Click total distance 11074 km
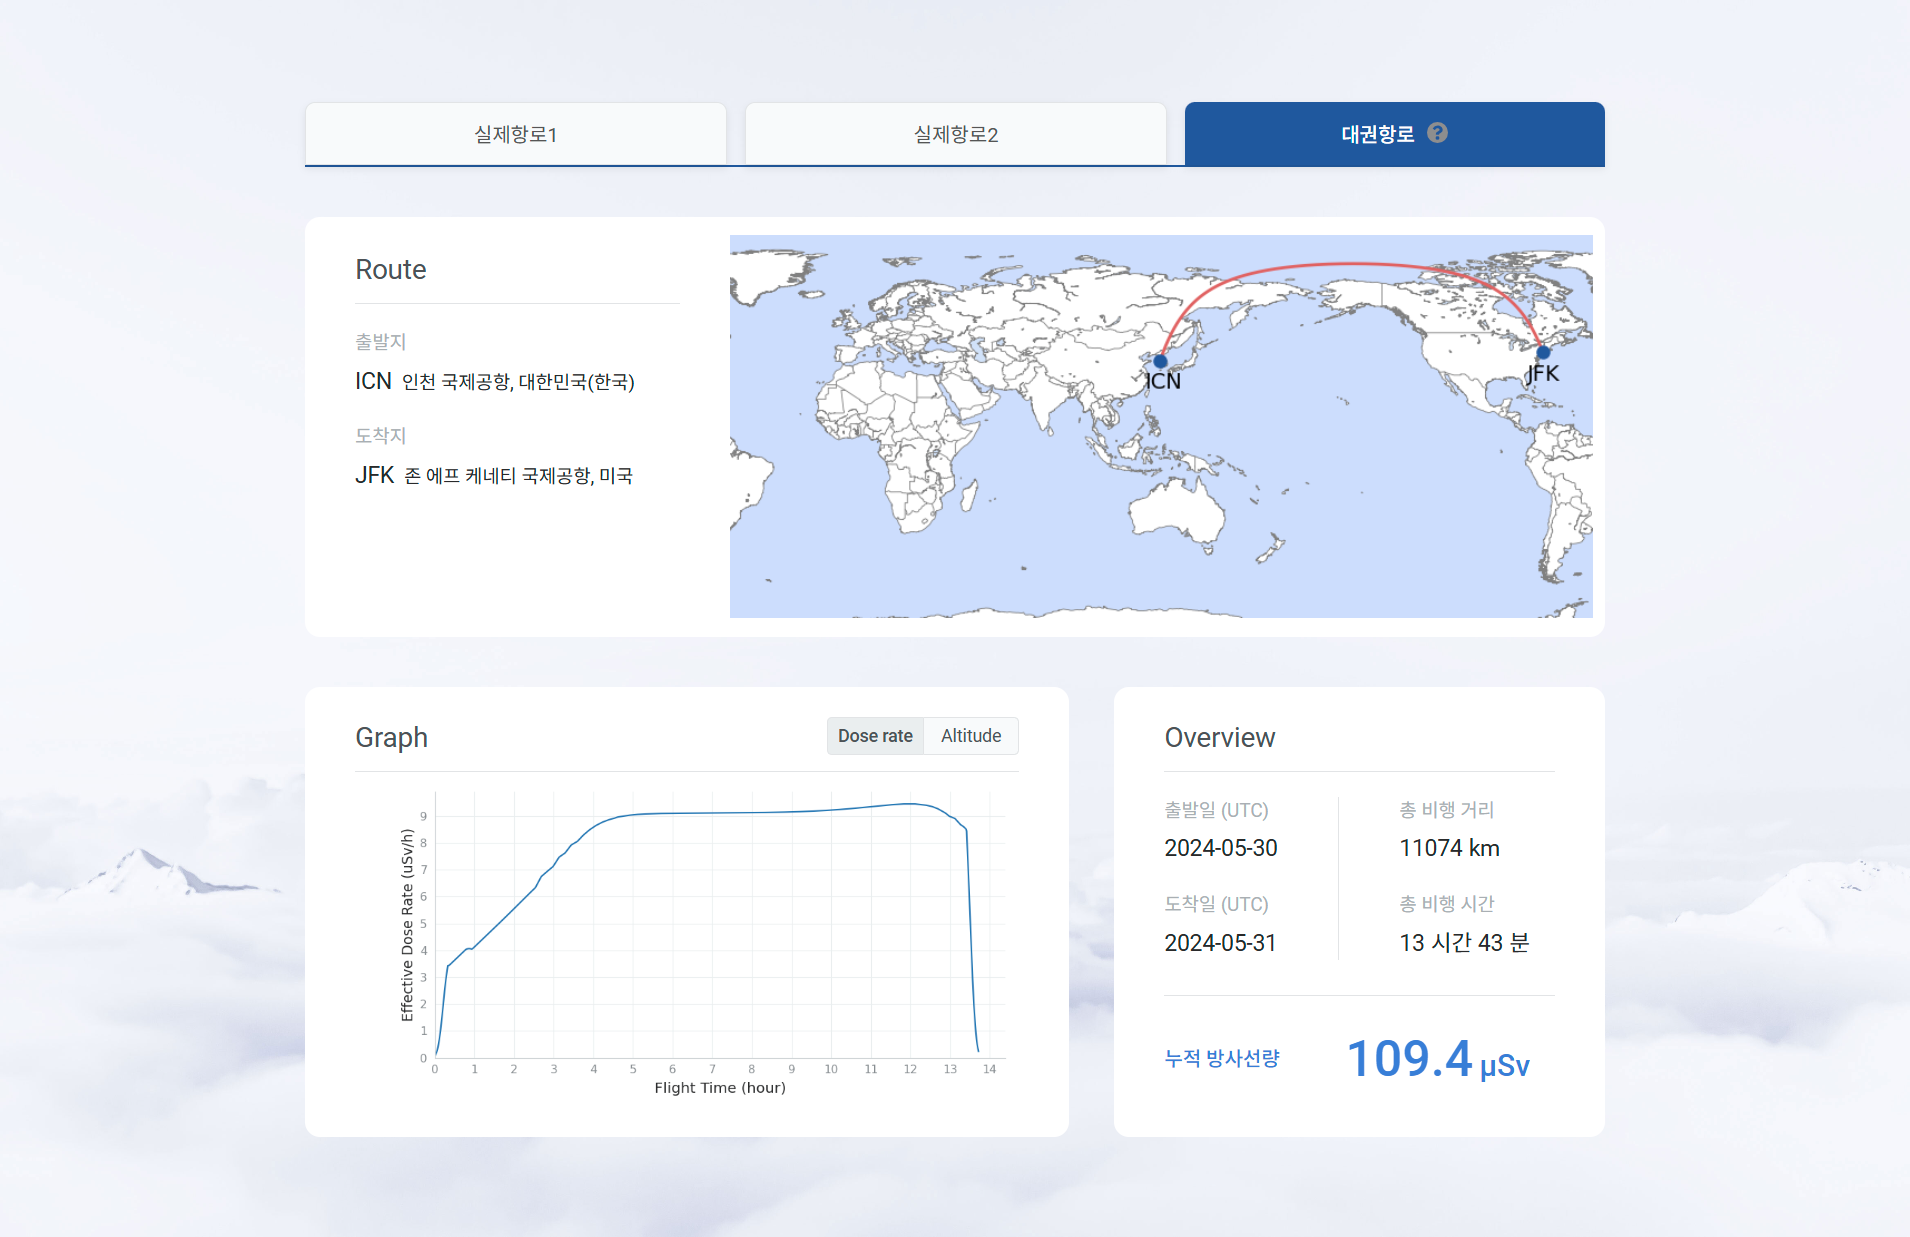This screenshot has height=1237, width=1910. (1449, 848)
